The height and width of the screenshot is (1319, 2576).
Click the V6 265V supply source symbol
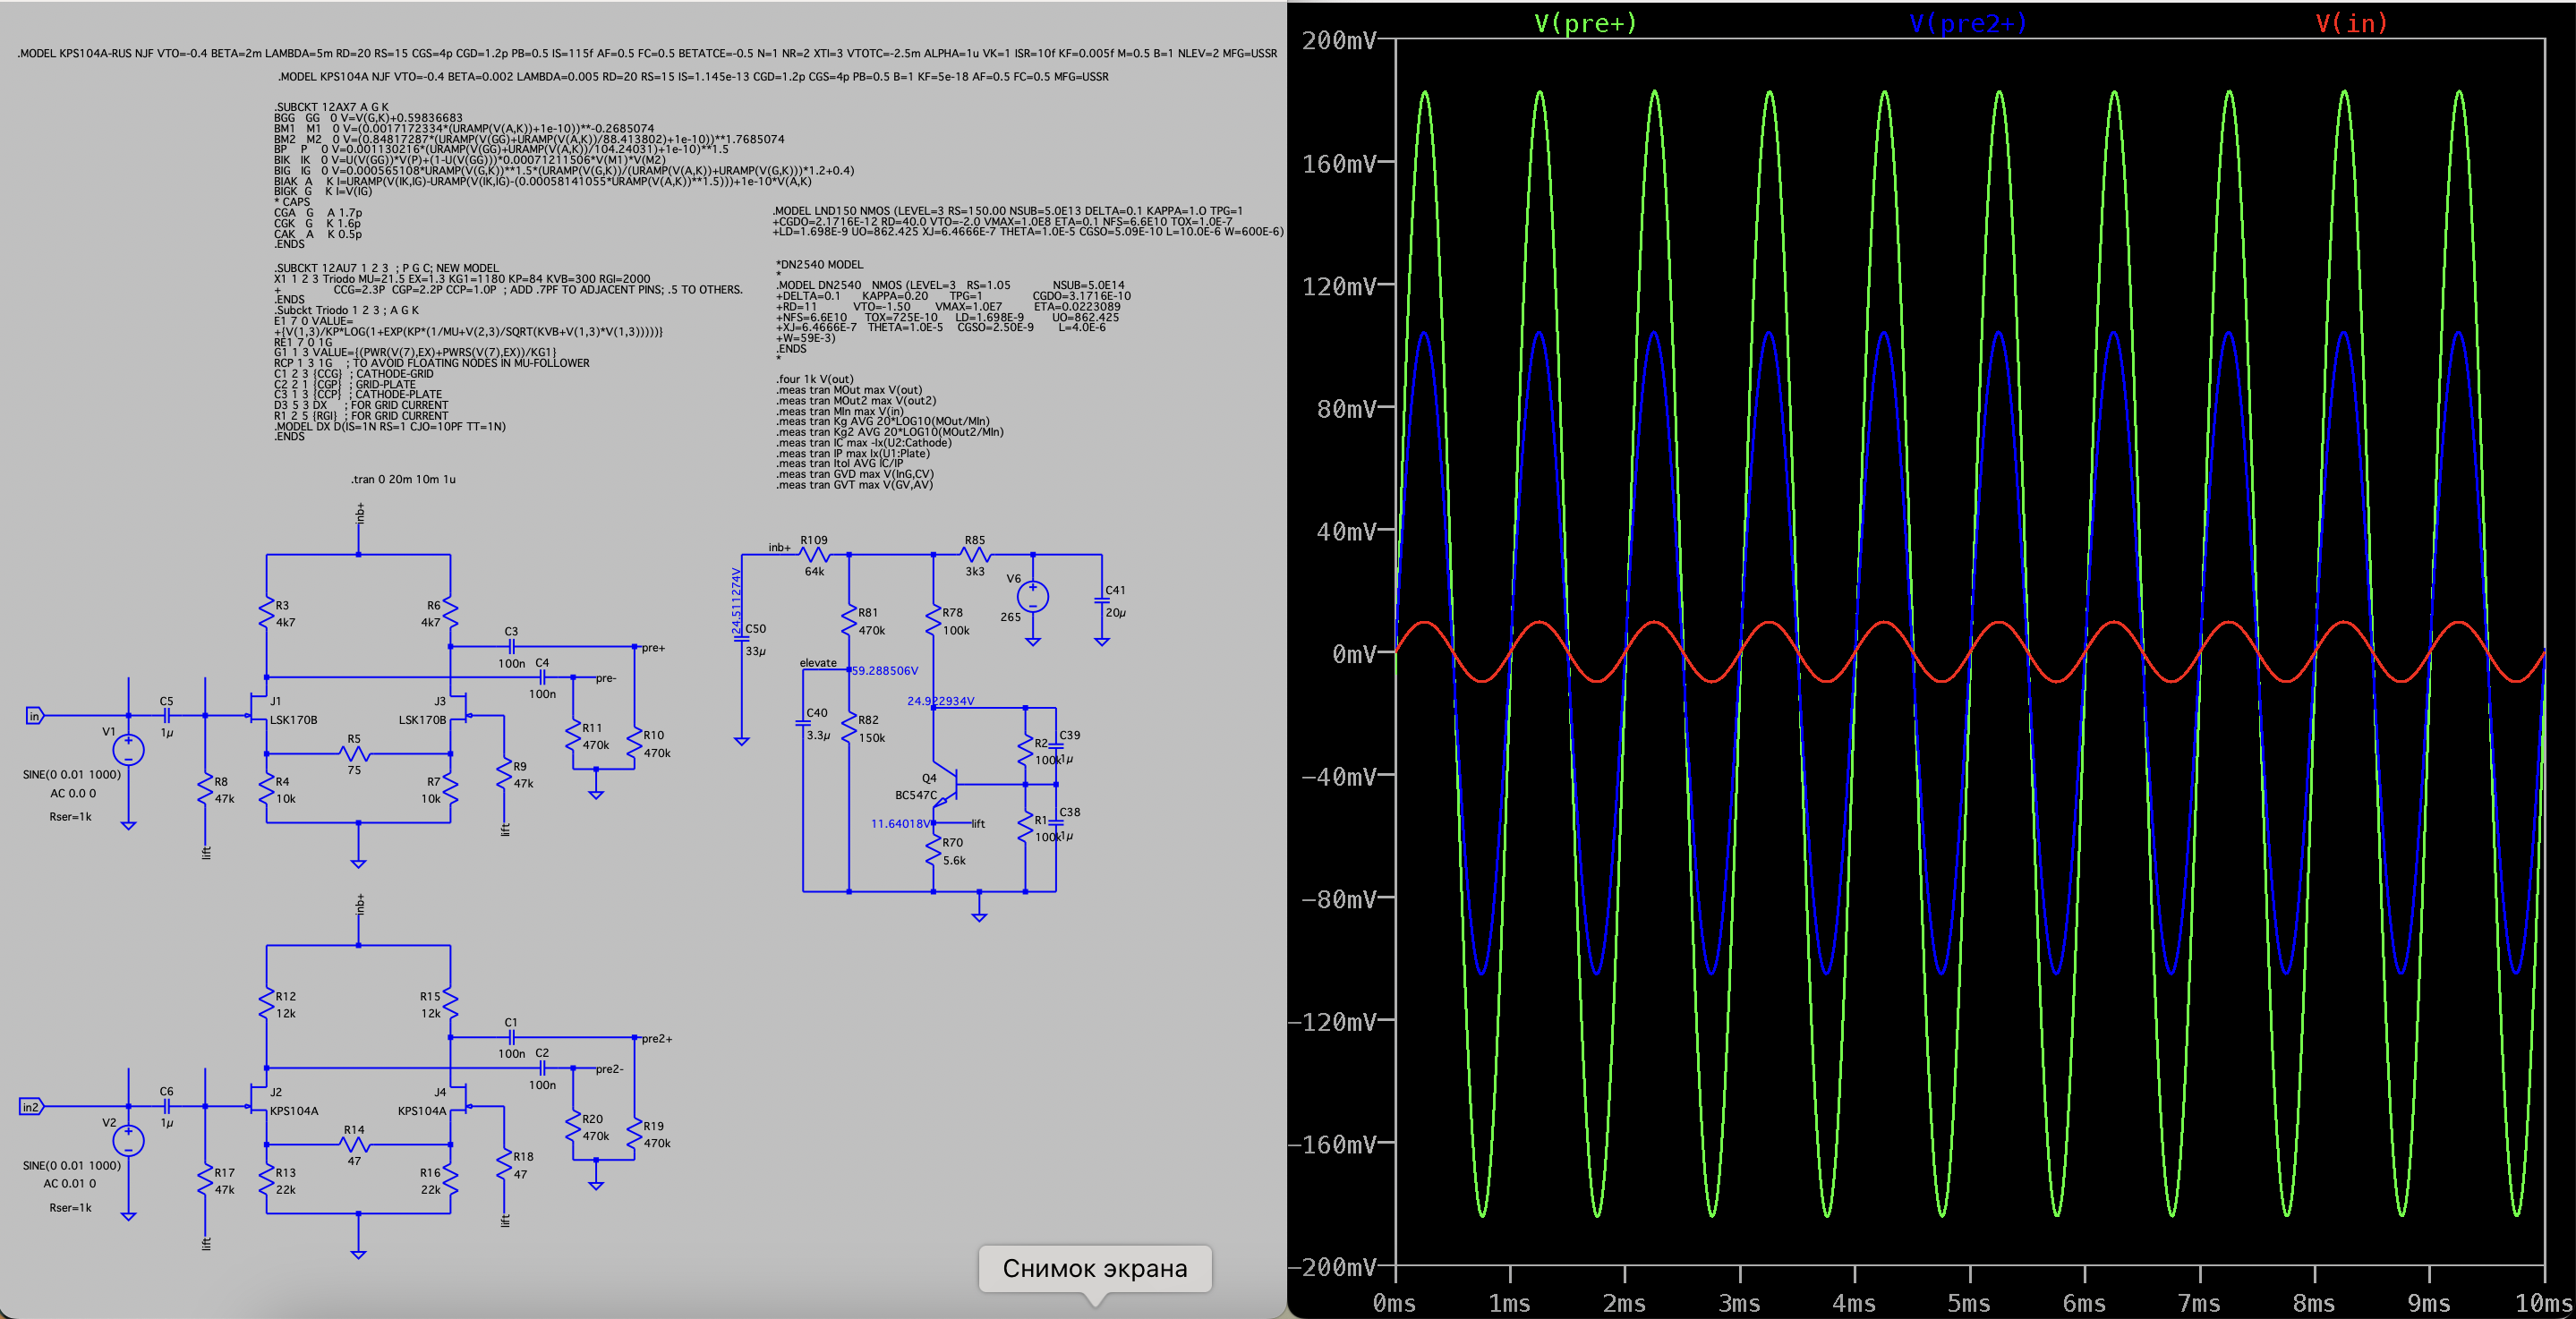pyautogui.click(x=1032, y=597)
